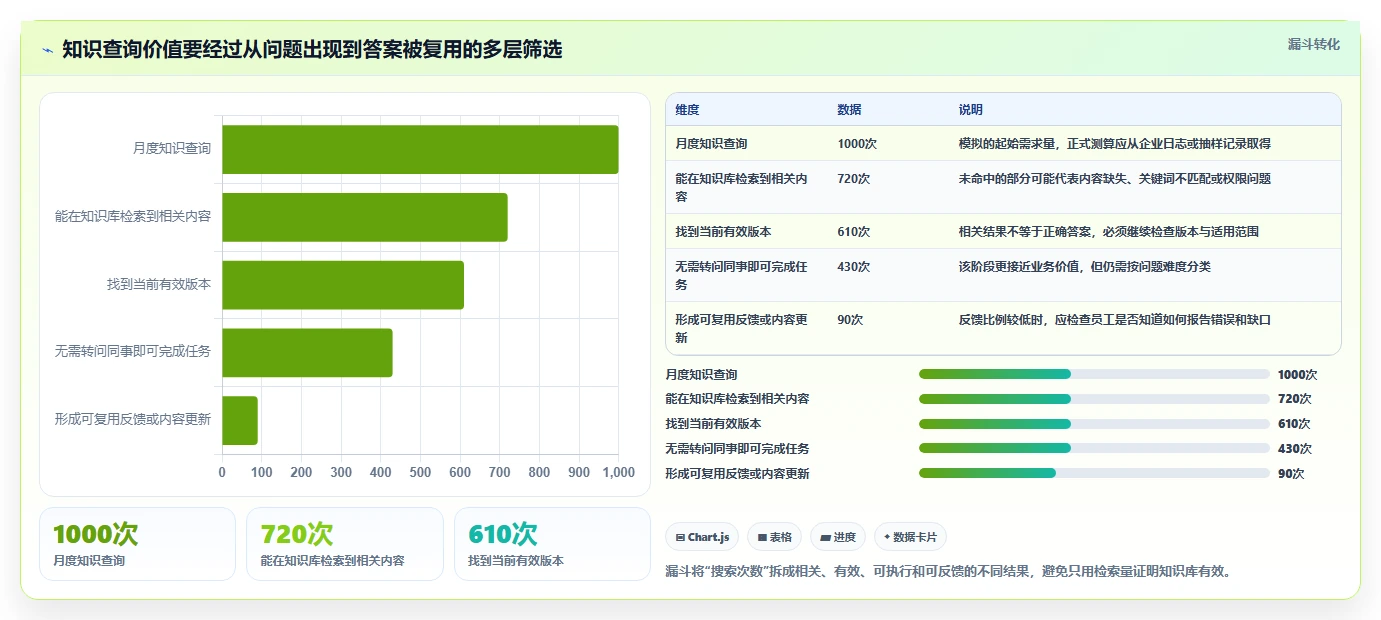Click the progress list label 月度知识查询
1381x620 pixels.
[701, 374]
